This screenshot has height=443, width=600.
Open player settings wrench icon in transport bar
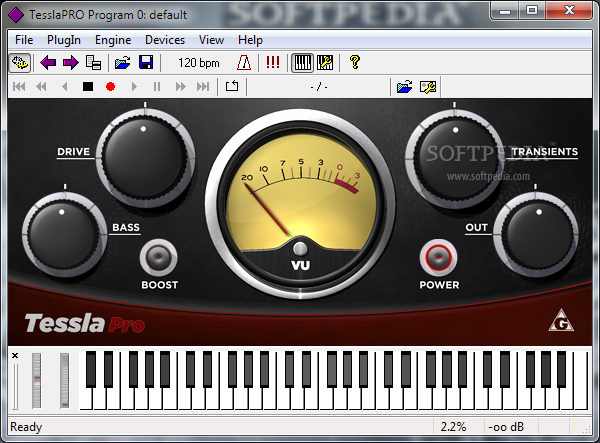tap(428, 87)
